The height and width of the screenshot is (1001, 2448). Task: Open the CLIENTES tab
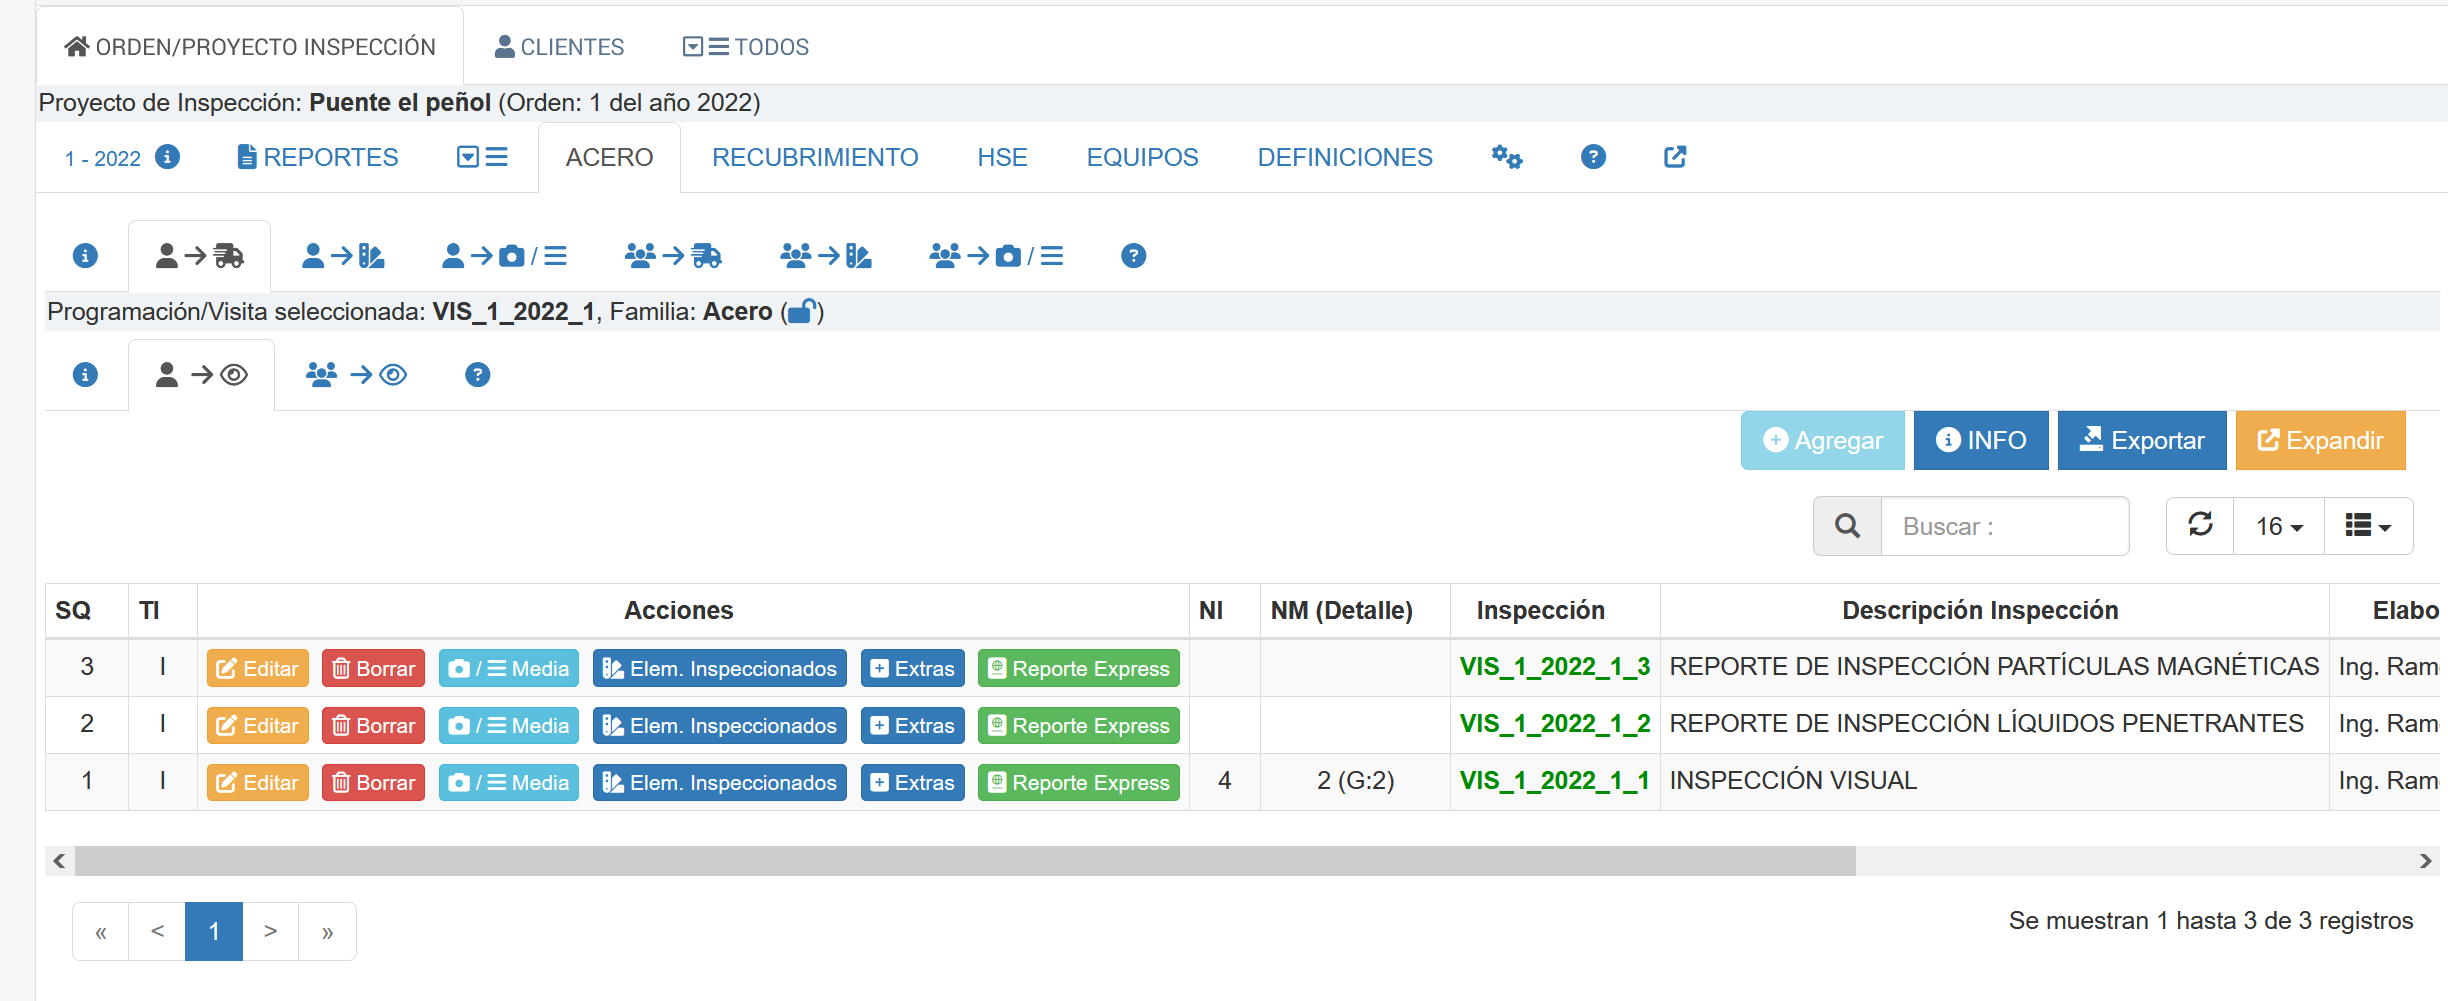(x=559, y=47)
